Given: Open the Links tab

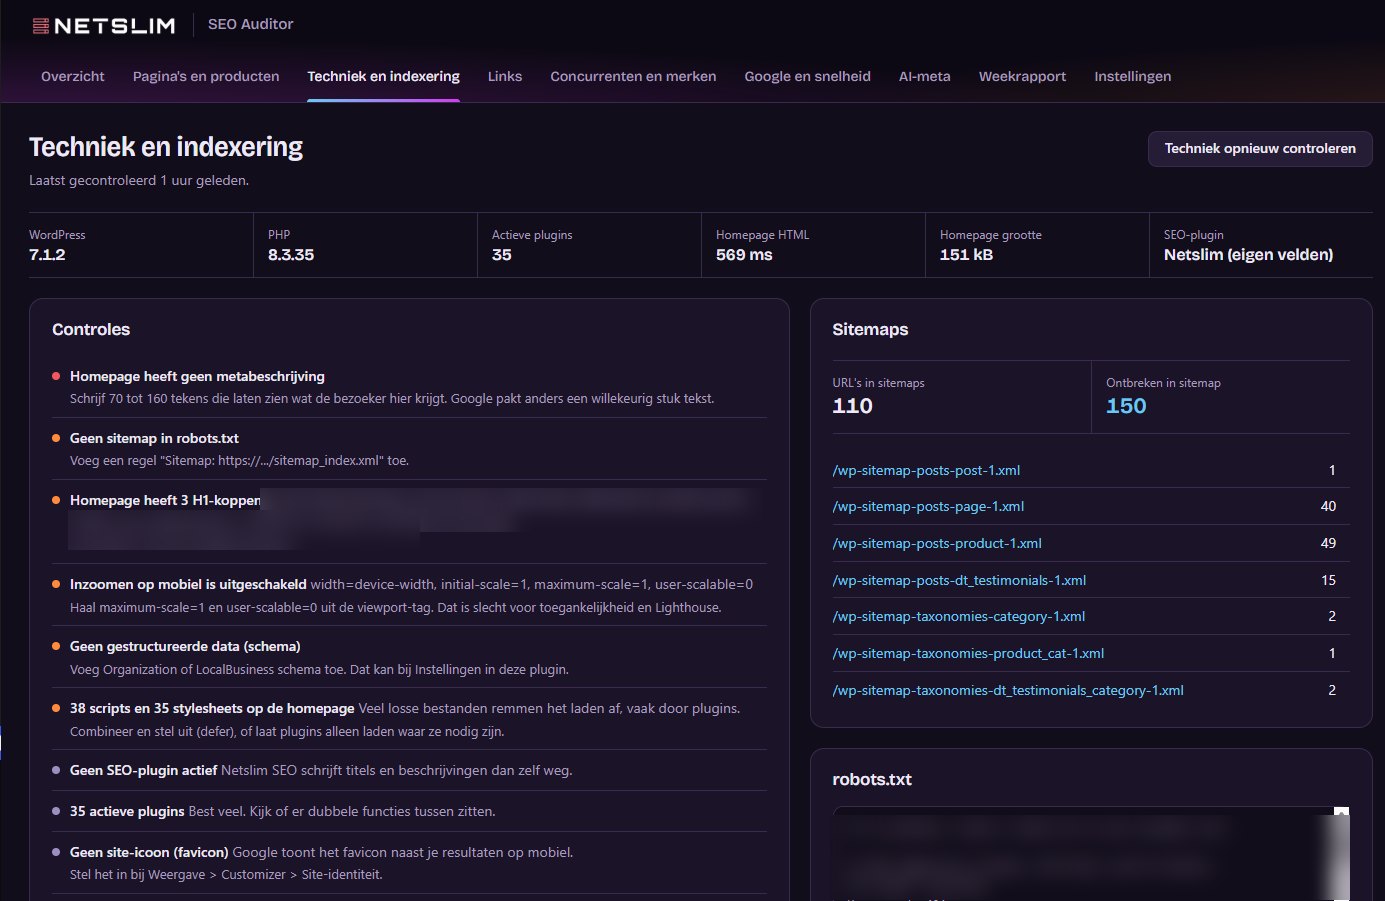Looking at the screenshot, I should tap(505, 76).
